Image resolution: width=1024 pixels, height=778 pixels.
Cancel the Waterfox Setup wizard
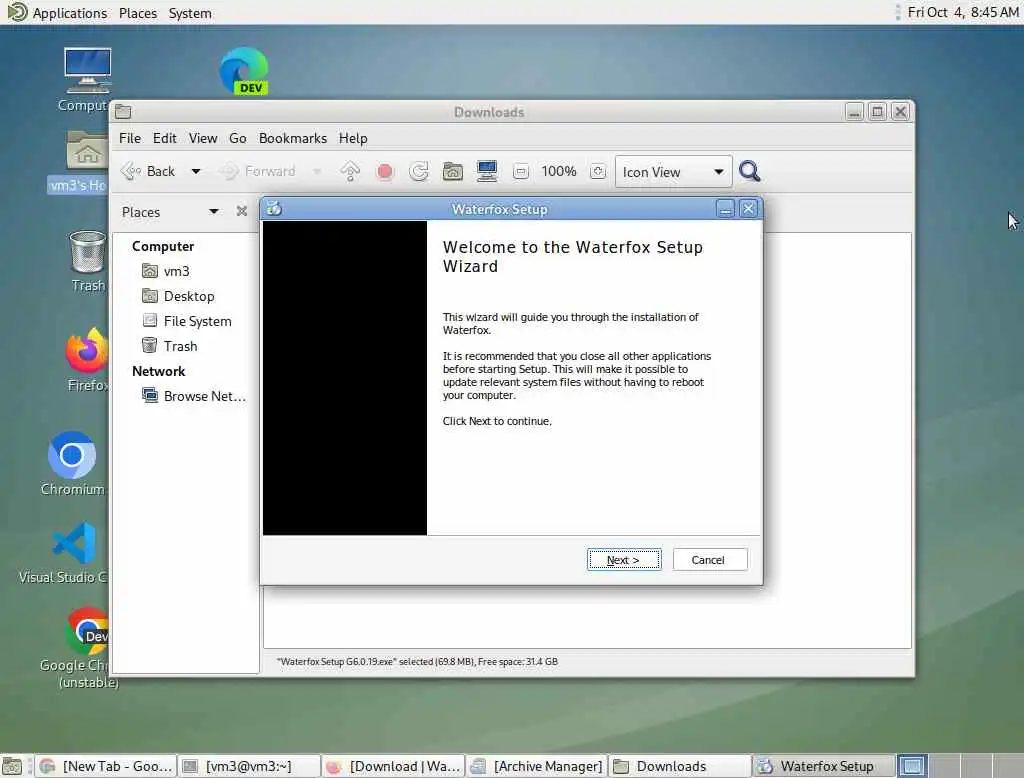709,560
